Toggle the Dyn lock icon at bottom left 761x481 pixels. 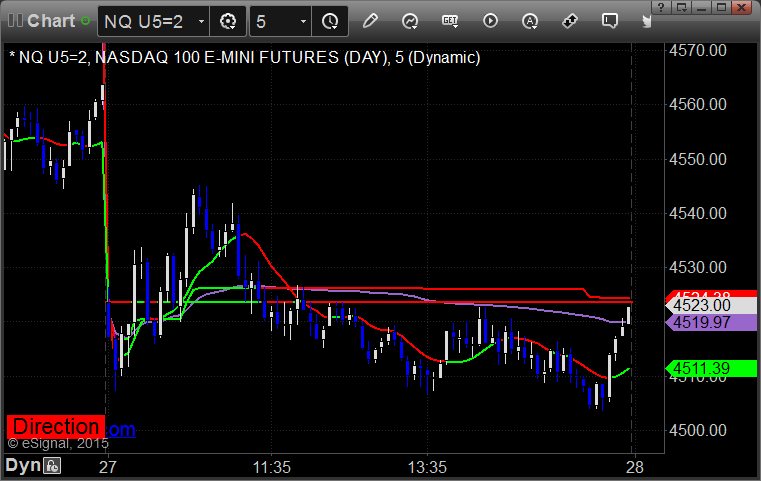(52, 465)
